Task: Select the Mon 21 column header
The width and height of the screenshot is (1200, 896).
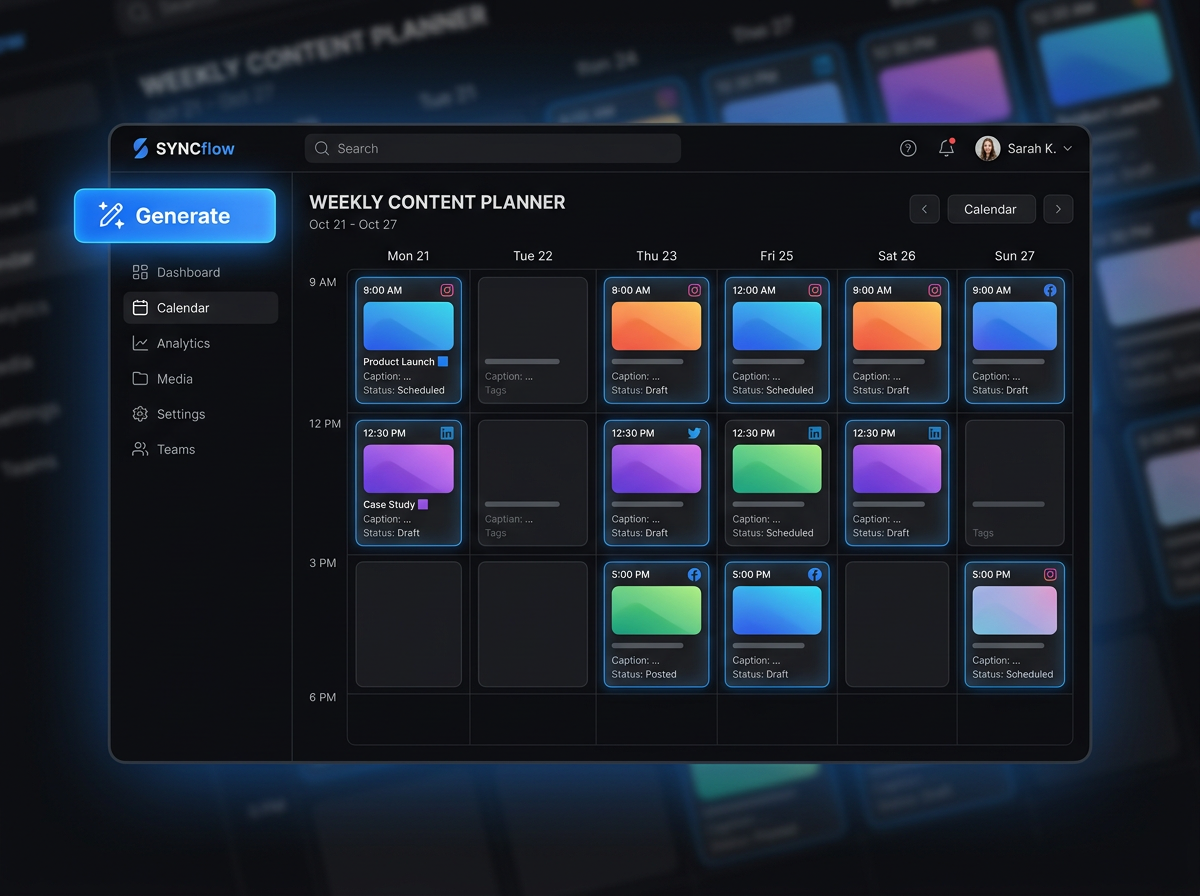Action: [x=408, y=256]
